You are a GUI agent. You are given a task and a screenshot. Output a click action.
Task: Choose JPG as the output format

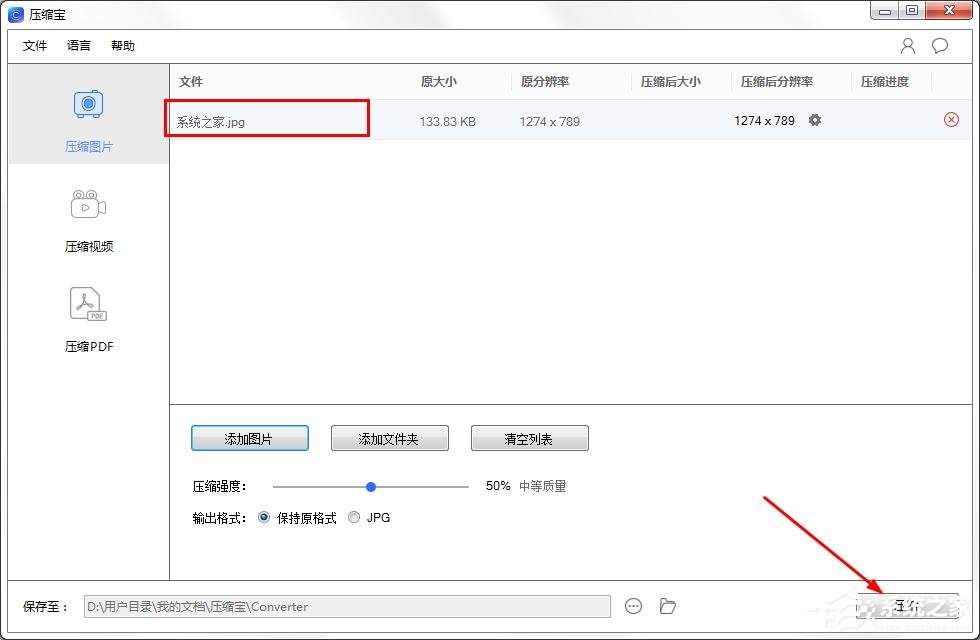click(x=354, y=518)
